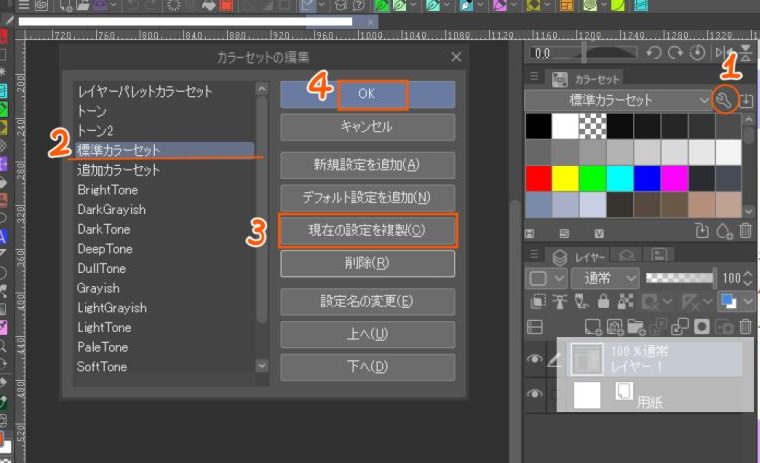The image size is (760, 463).
Task: Open color set editor with wrench icon
Action: [x=725, y=100]
